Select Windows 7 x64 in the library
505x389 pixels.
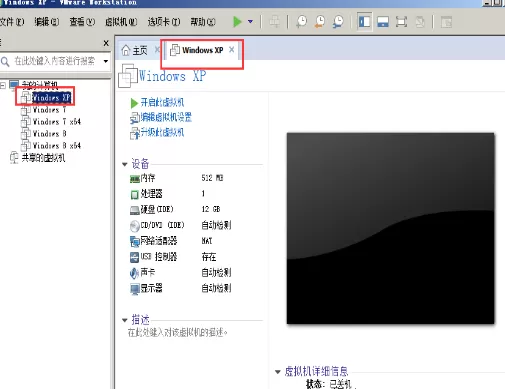[x=57, y=122]
